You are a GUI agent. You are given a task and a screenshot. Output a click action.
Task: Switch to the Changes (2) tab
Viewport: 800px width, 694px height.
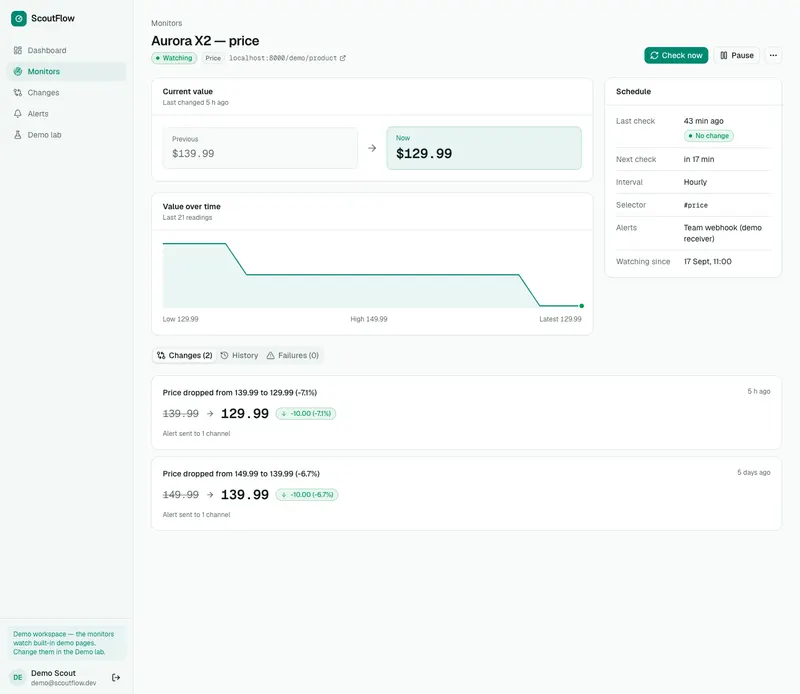[185, 355]
